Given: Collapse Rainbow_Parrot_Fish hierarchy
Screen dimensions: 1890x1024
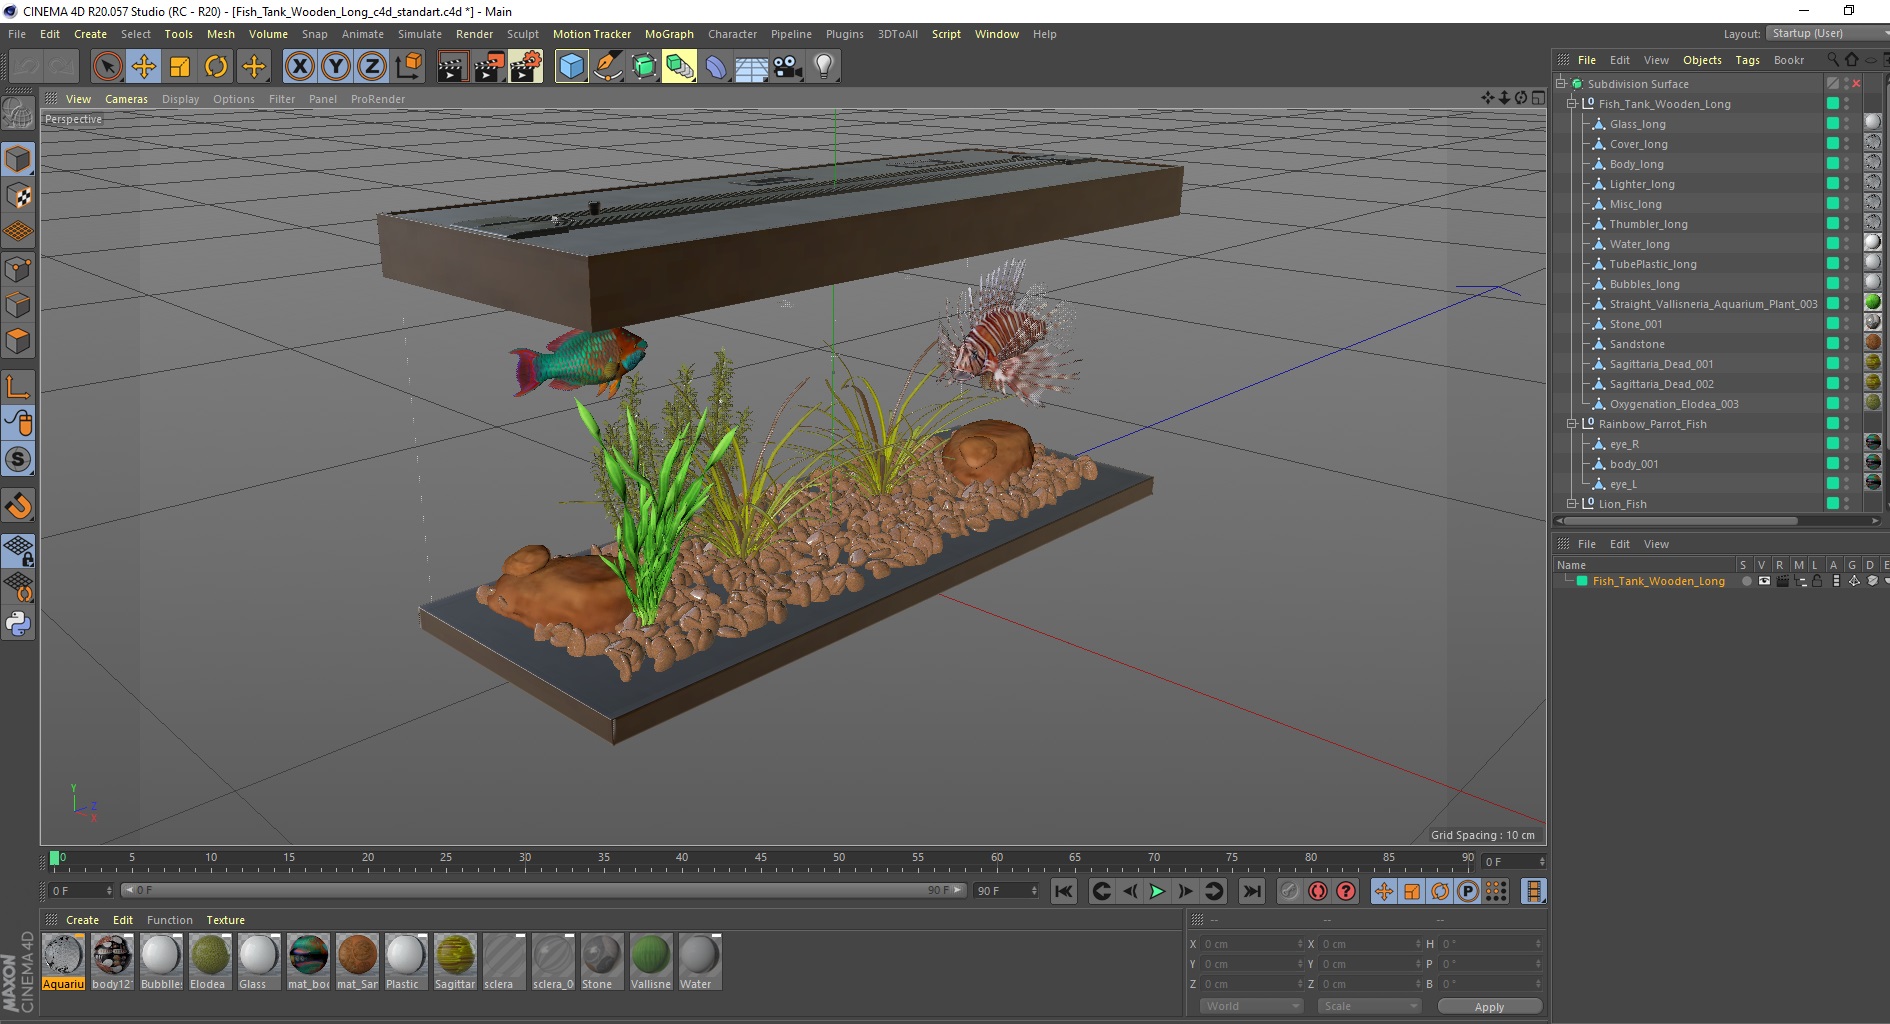Looking at the screenshot, I should click(1572, 424).
